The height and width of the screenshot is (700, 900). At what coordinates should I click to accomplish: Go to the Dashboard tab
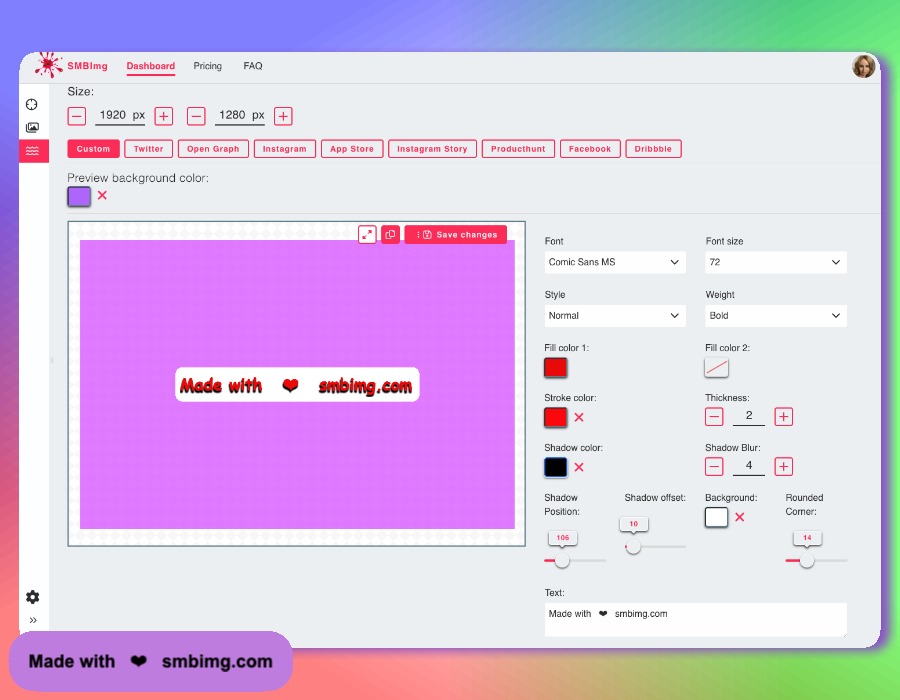pos(150,66)
